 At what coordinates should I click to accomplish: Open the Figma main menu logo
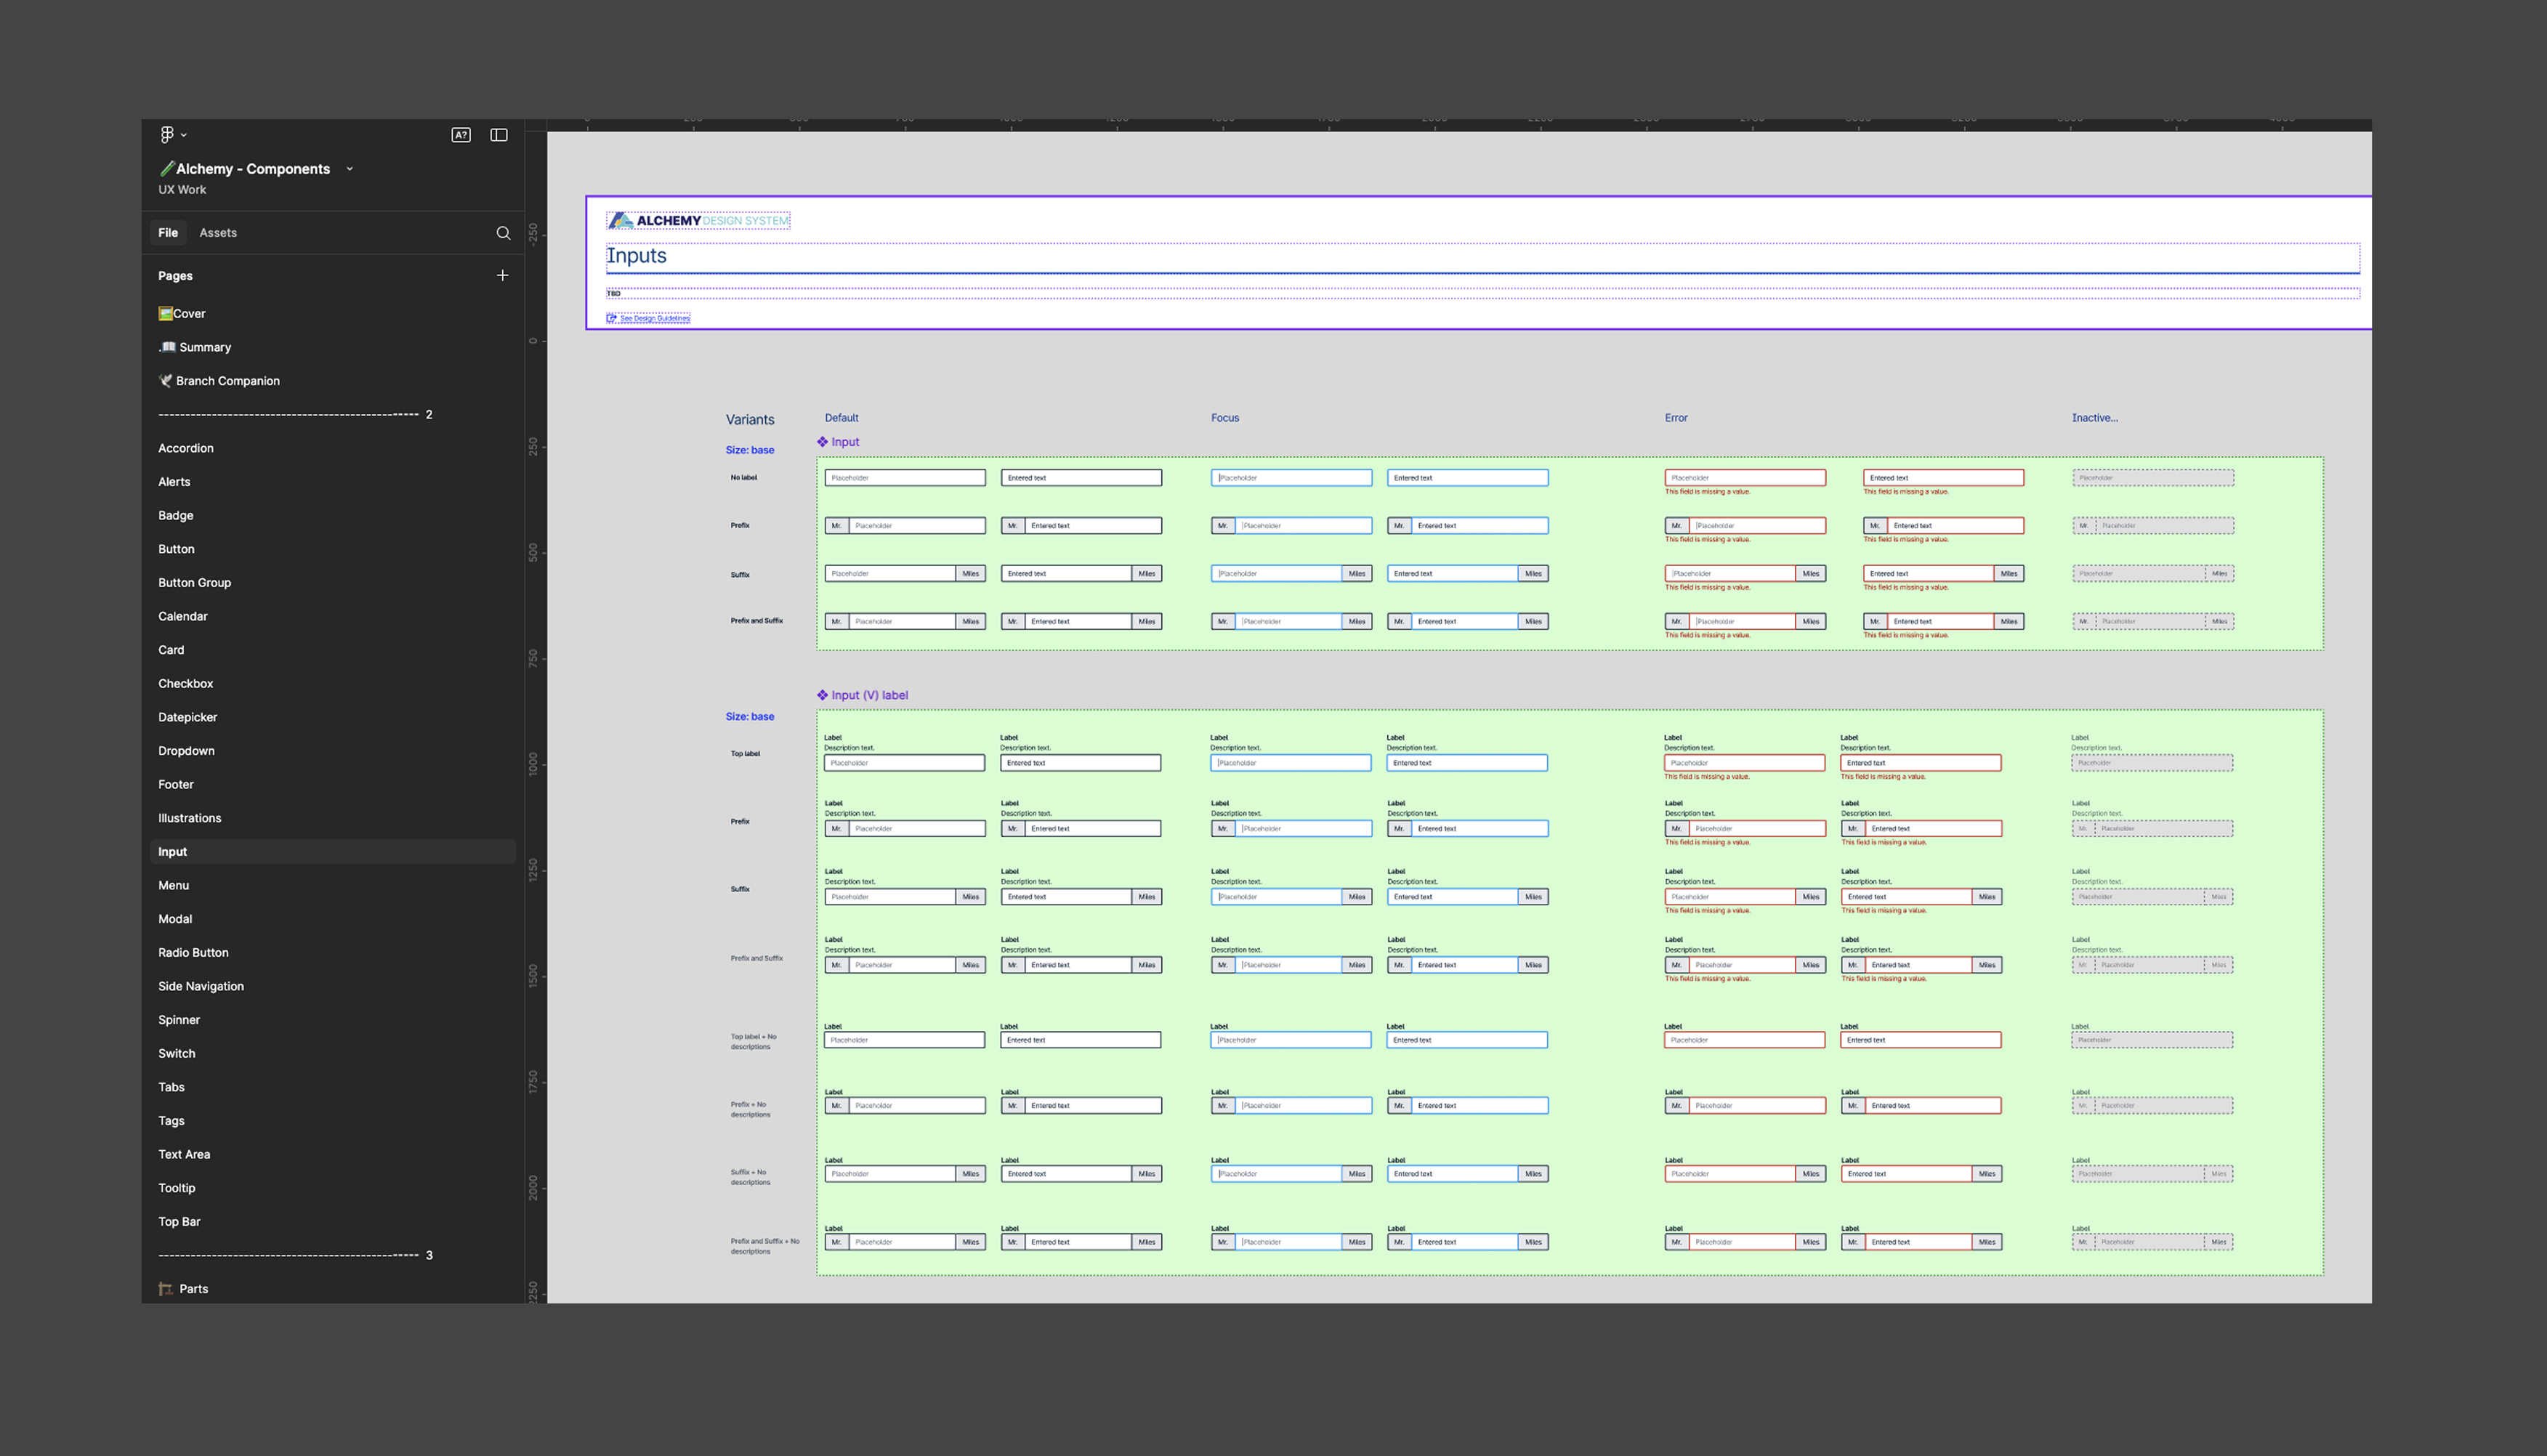167,134
